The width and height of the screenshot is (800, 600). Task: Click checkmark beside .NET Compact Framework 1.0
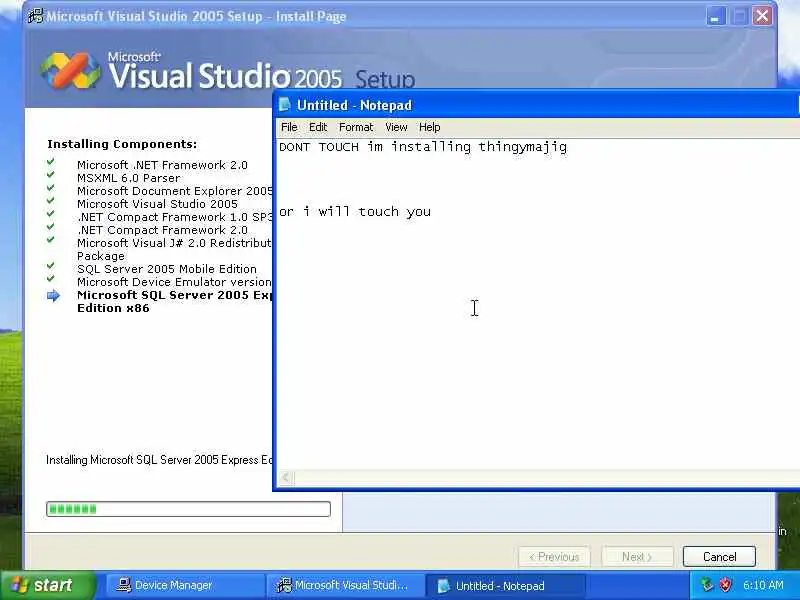pos(51,214)
